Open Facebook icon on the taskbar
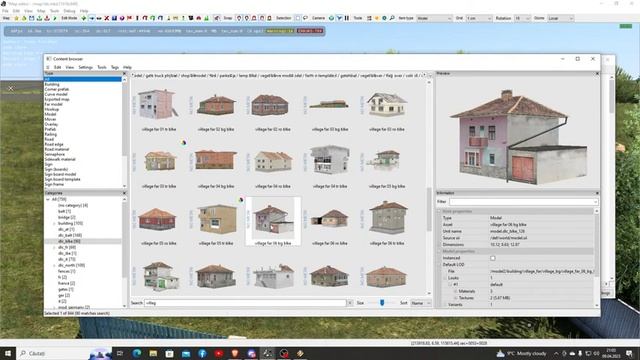Image resolution: width=640 pixels, height=360 pixels. [202, 353]
